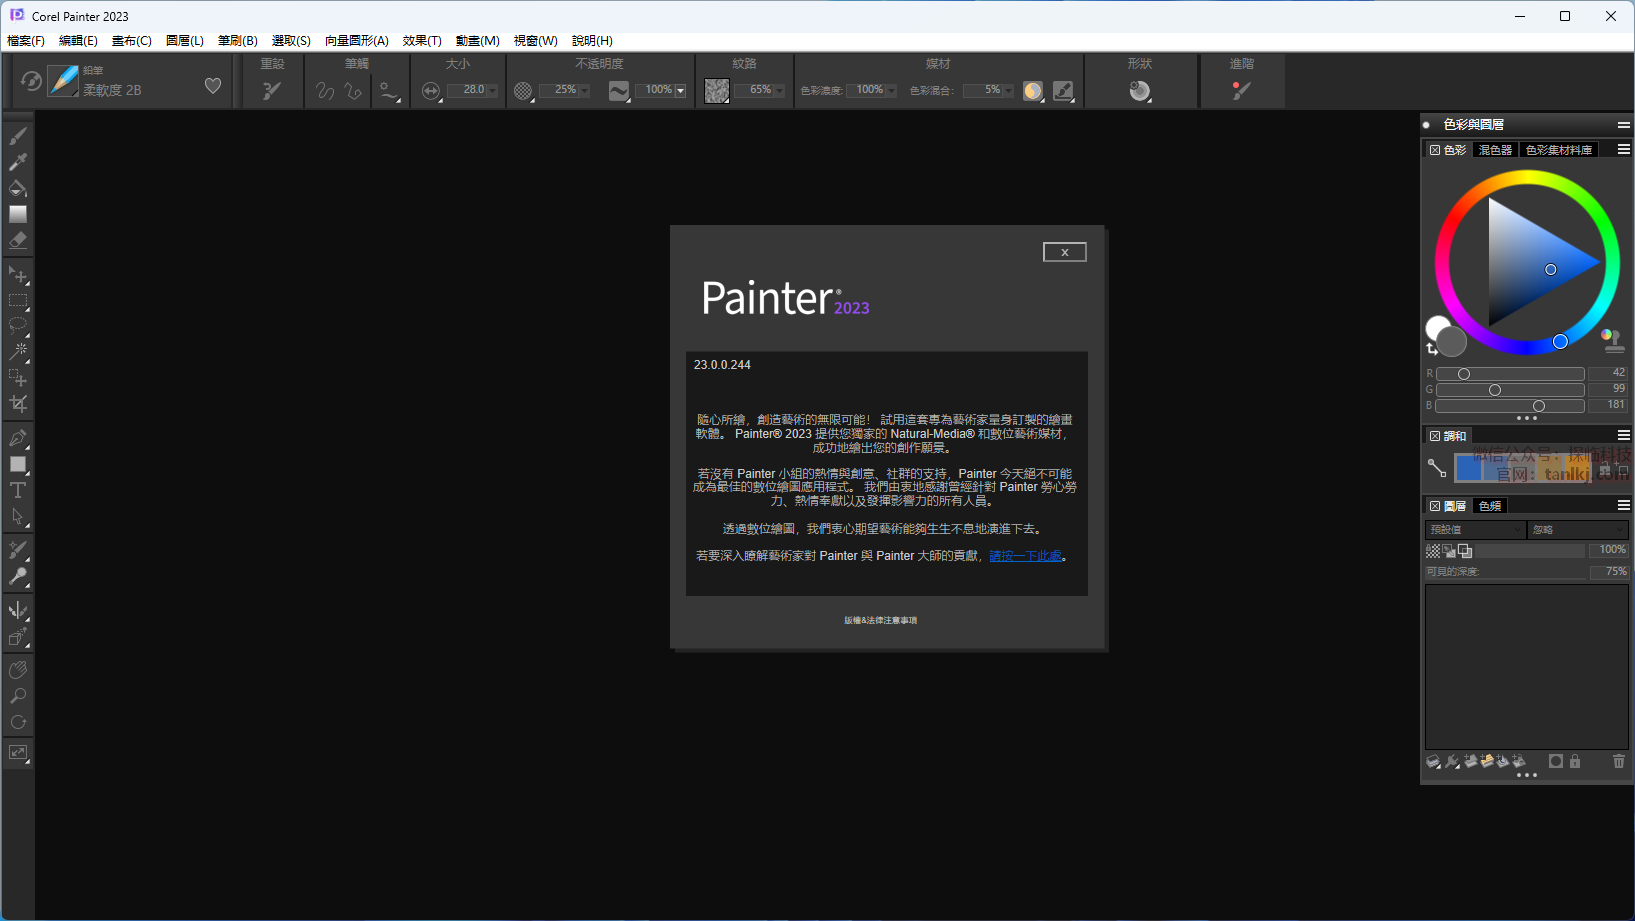This screenshot has width=1635, height=921.
Task: Click the blue 請按一下此處 hyperlink
Action: click(x=1025, y=556)
